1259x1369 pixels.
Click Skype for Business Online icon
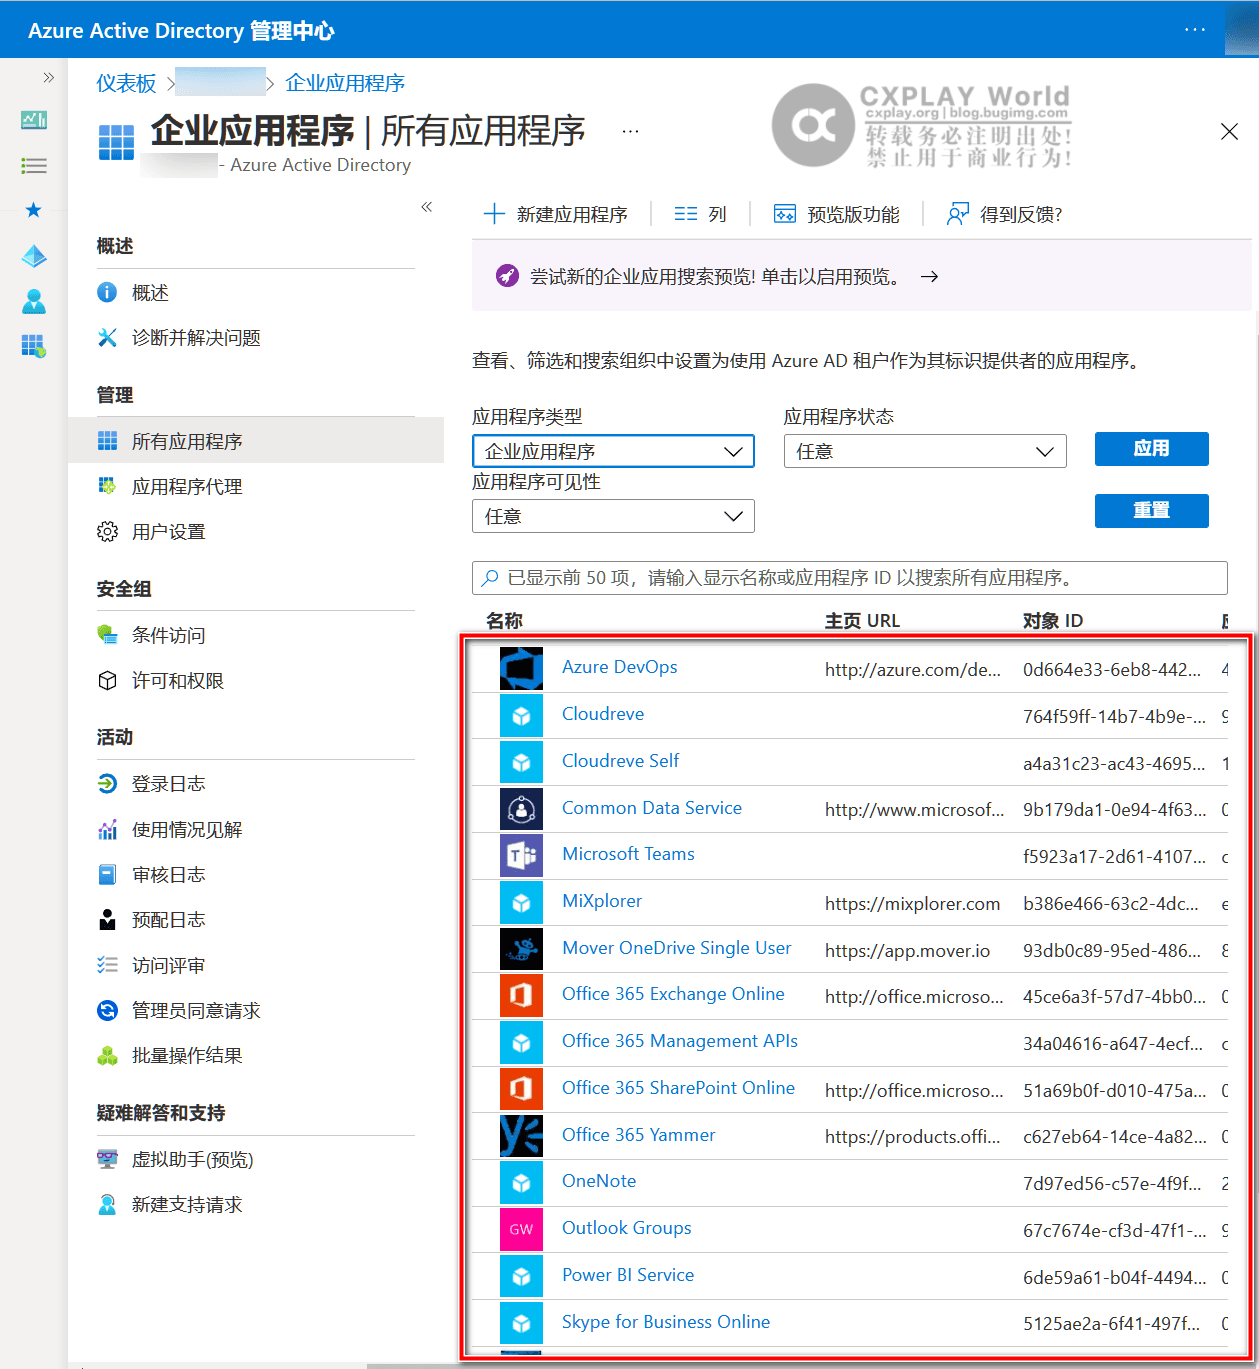click(x=521, y=1323)
